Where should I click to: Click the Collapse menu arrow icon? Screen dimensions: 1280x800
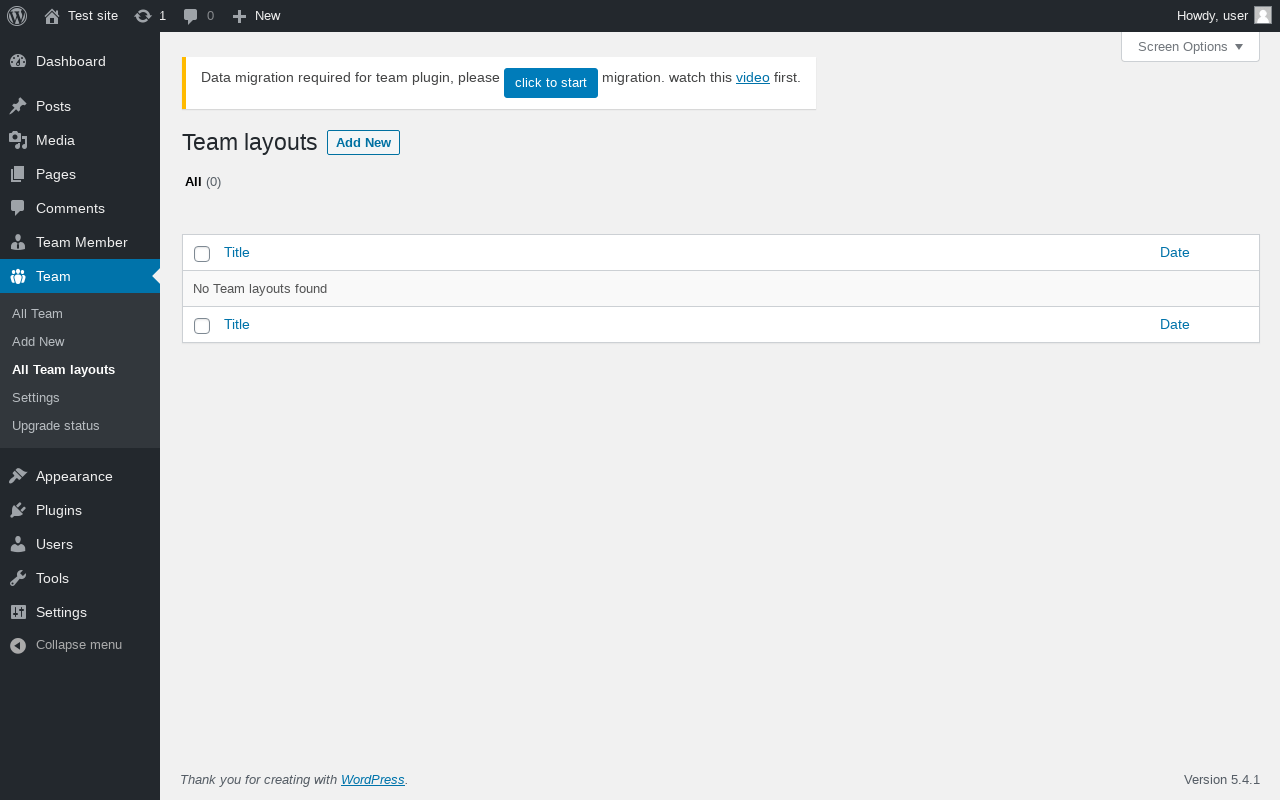pos(18,645)
